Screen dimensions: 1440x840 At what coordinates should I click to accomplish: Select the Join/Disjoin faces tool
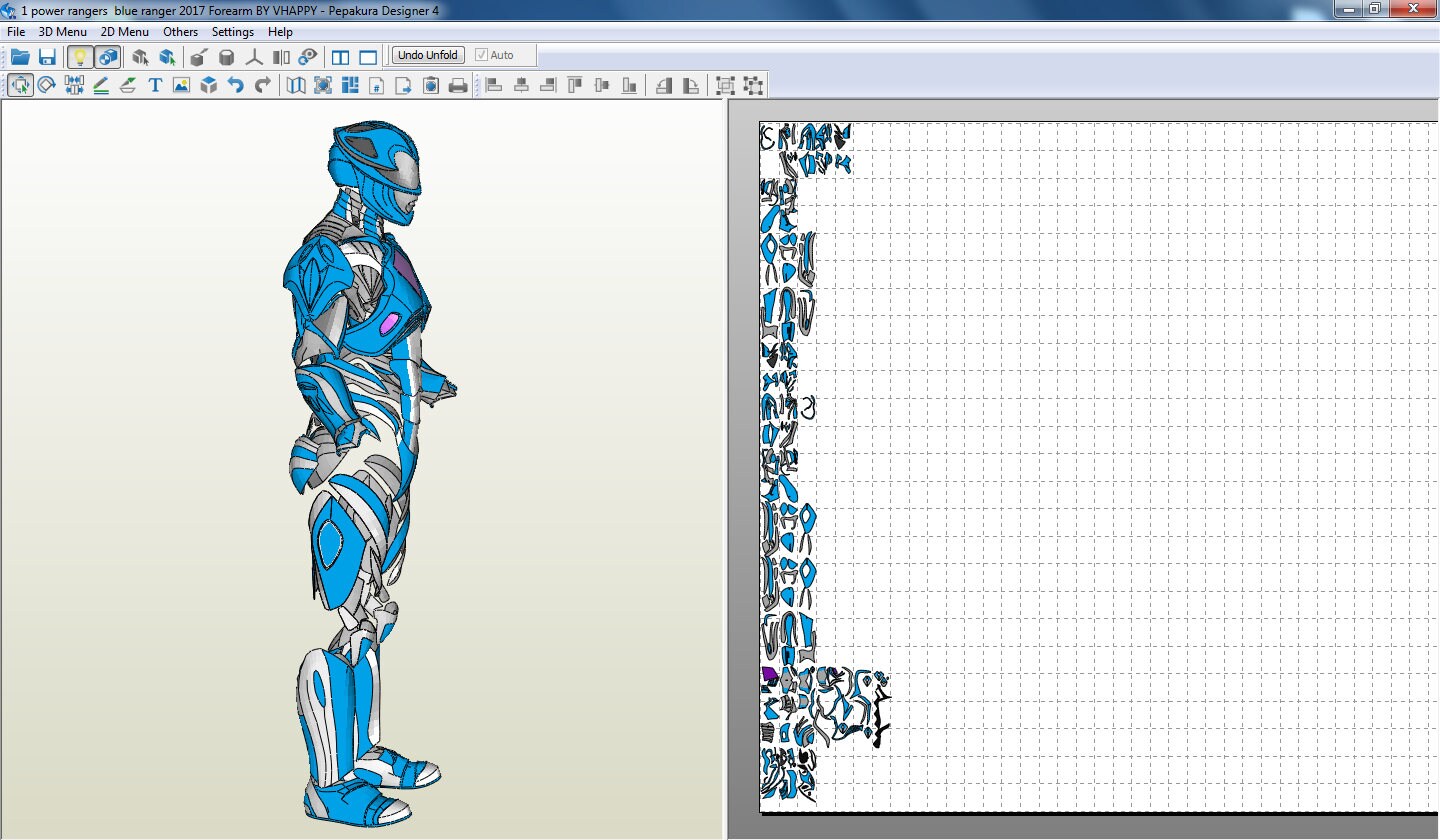click(74, 85)
